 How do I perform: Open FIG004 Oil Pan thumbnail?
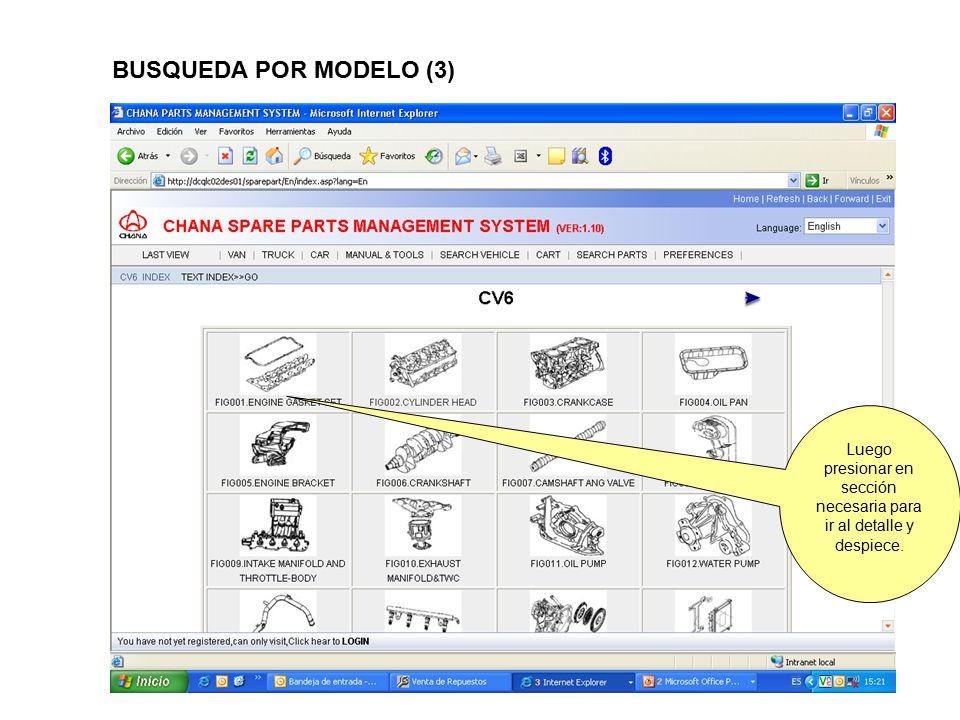click(713, 365)
